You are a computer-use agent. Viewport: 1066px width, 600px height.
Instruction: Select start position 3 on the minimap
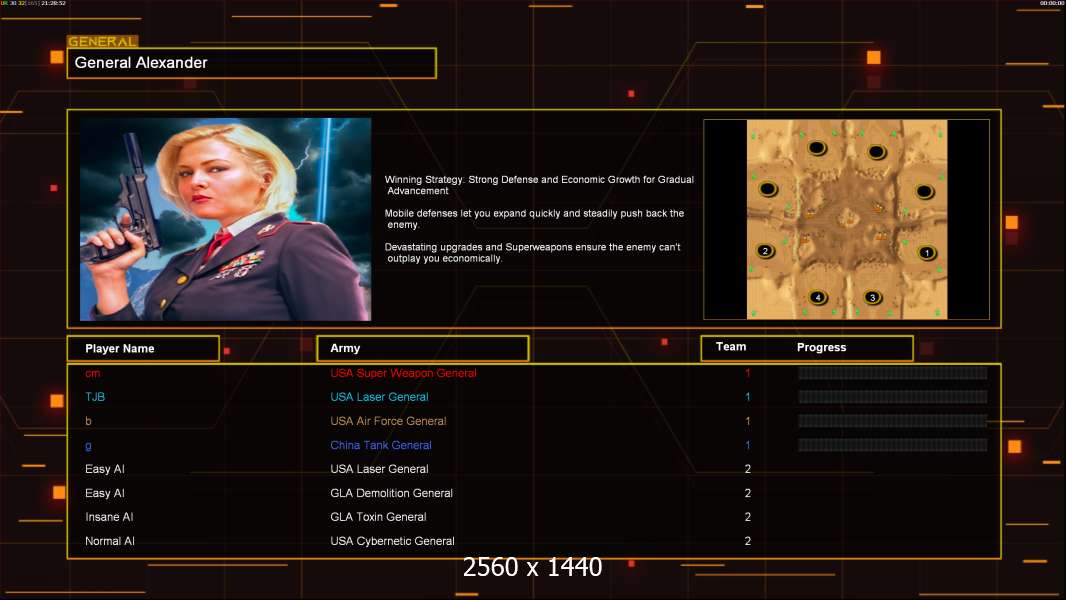click(872, 297)
